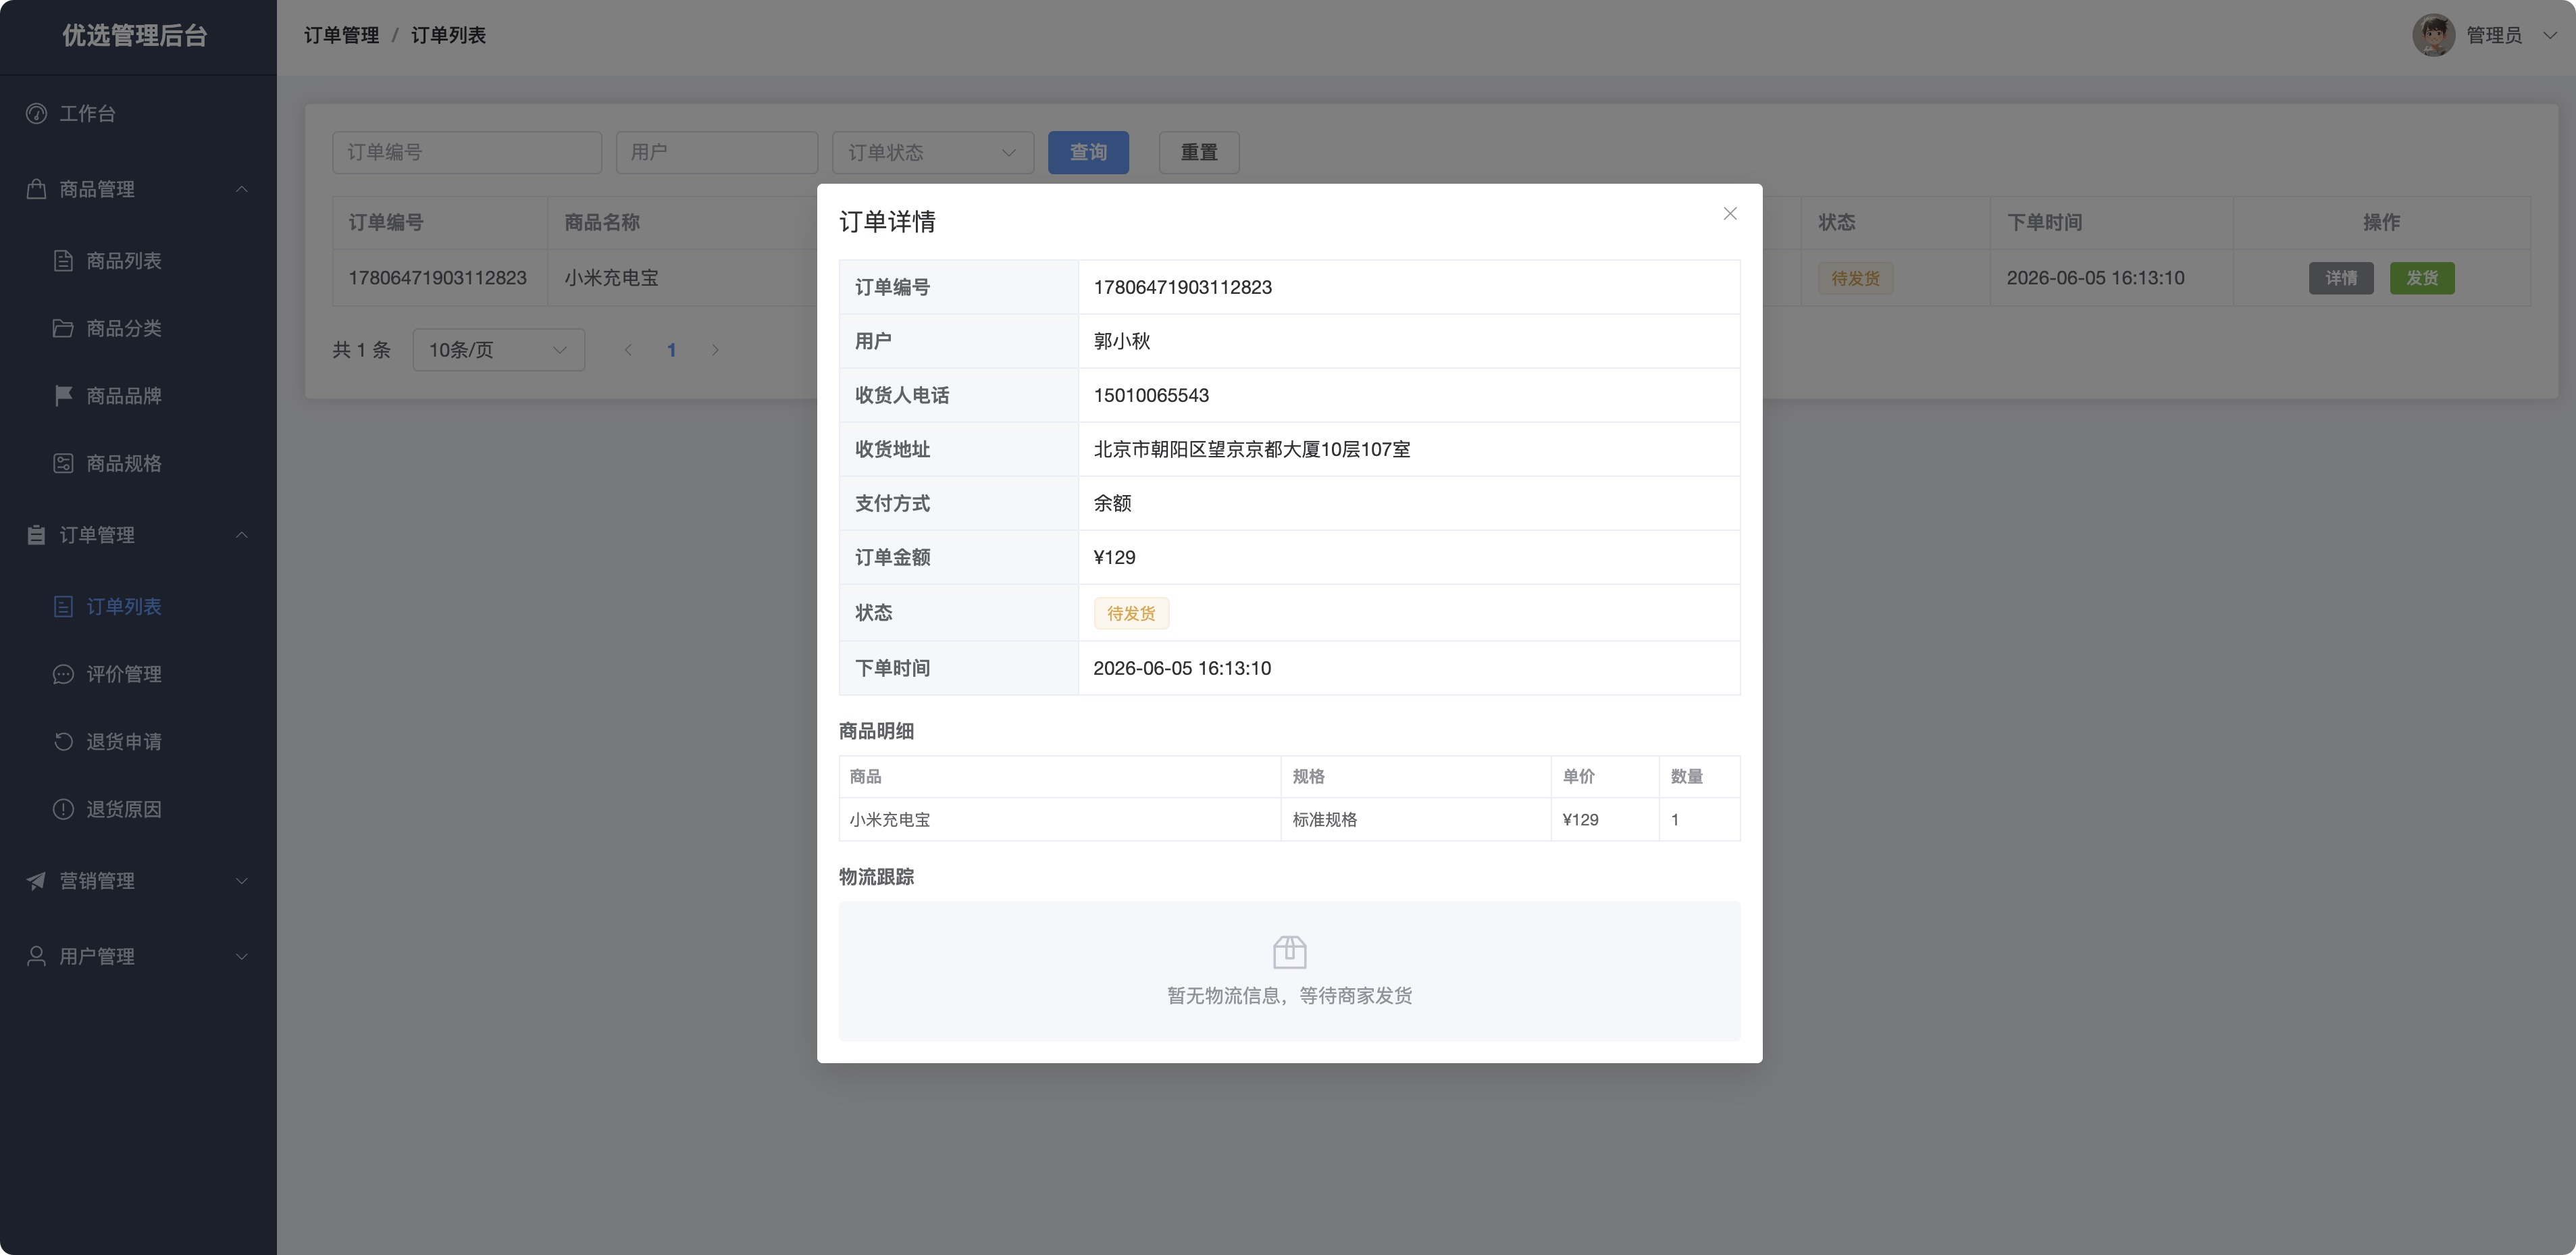Screen dimensions: 2576x1255
Task: Click the 用户管理 person icon
Action: [37, 956]
